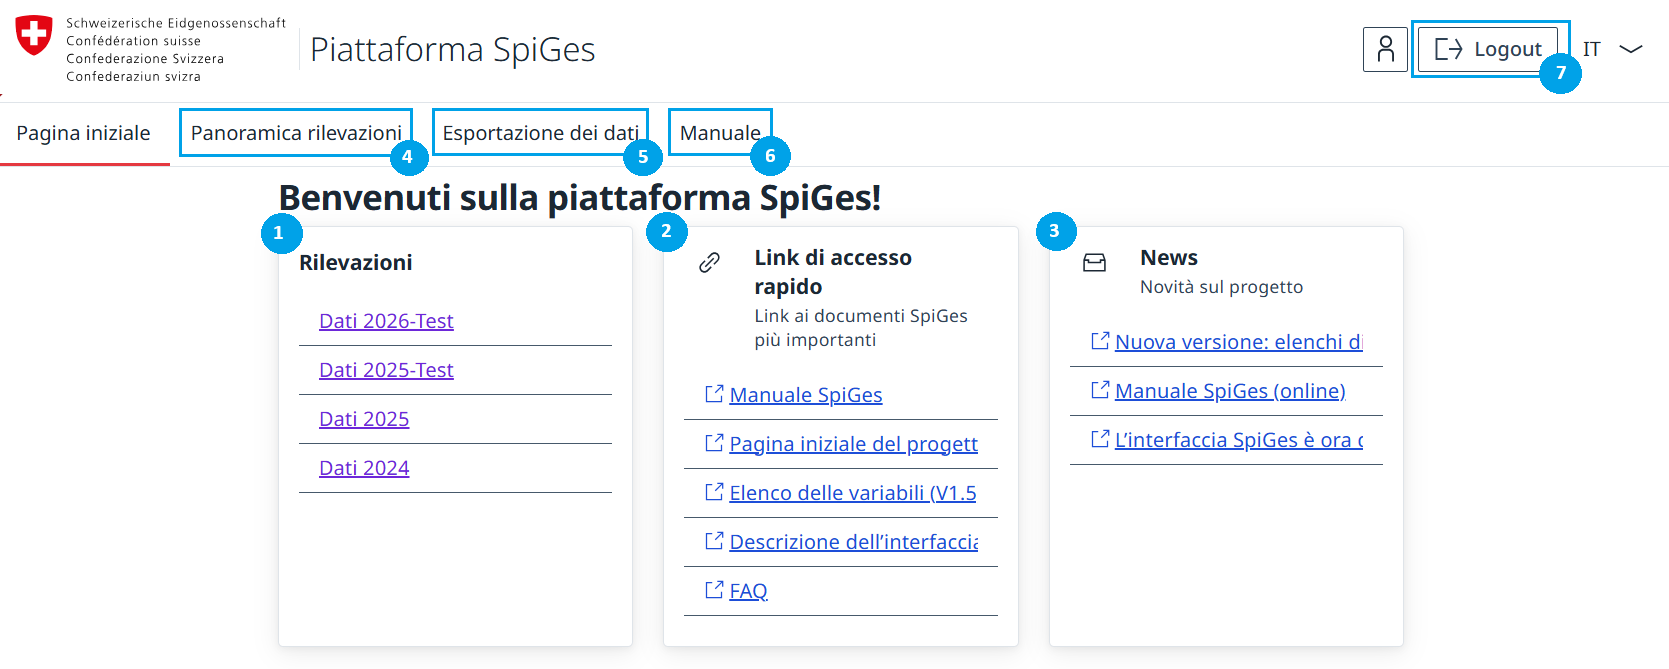Click external-link icon beside L'interfaccia SpiGes
This screenshot has width=1669, height=669.
(x=1100, y=439)
